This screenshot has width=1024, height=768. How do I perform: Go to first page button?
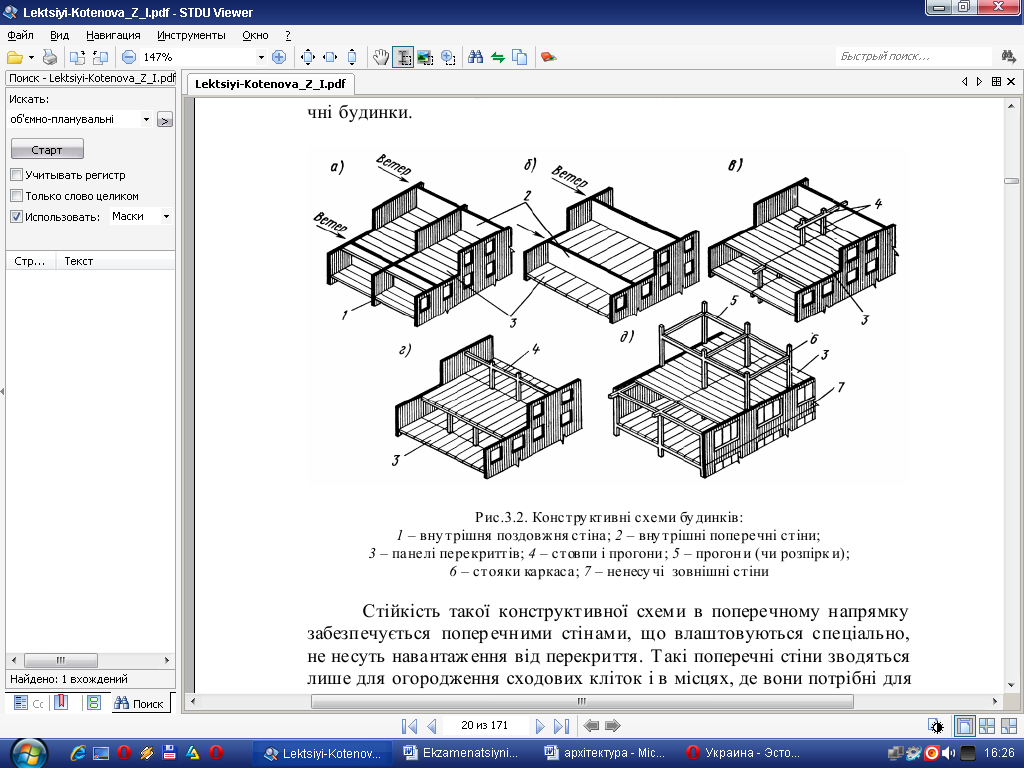coord(409,726)
